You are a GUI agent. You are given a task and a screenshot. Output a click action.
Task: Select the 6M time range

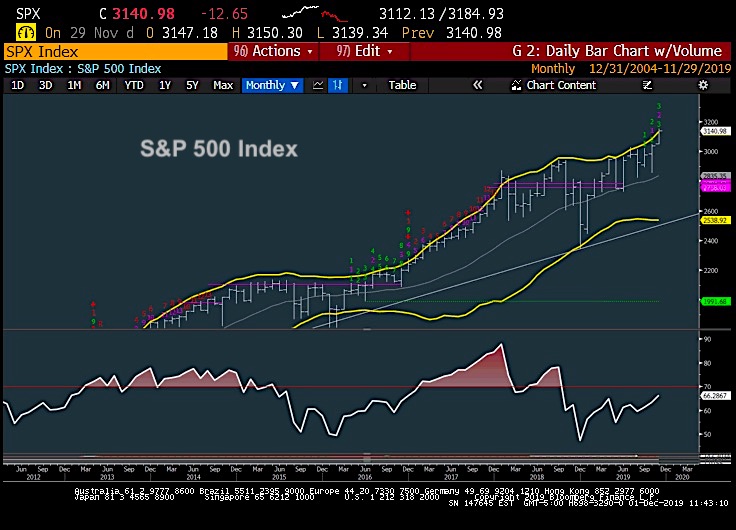click(x=102, y=85)
